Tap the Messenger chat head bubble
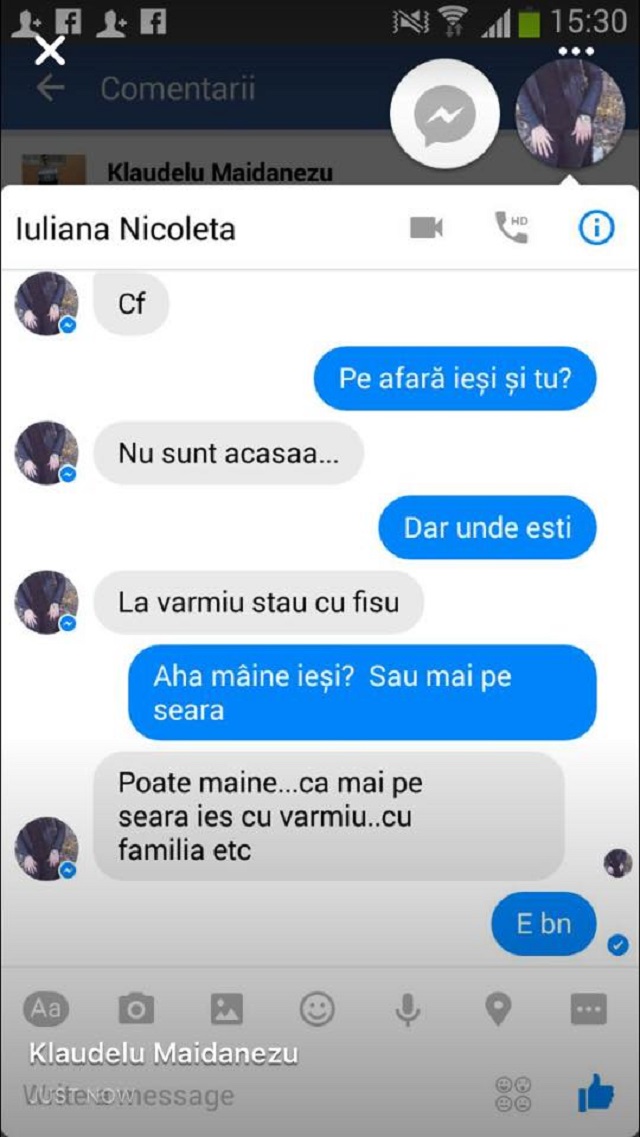The width and height of the screenshot is (640, 1137). click(445, 114)
